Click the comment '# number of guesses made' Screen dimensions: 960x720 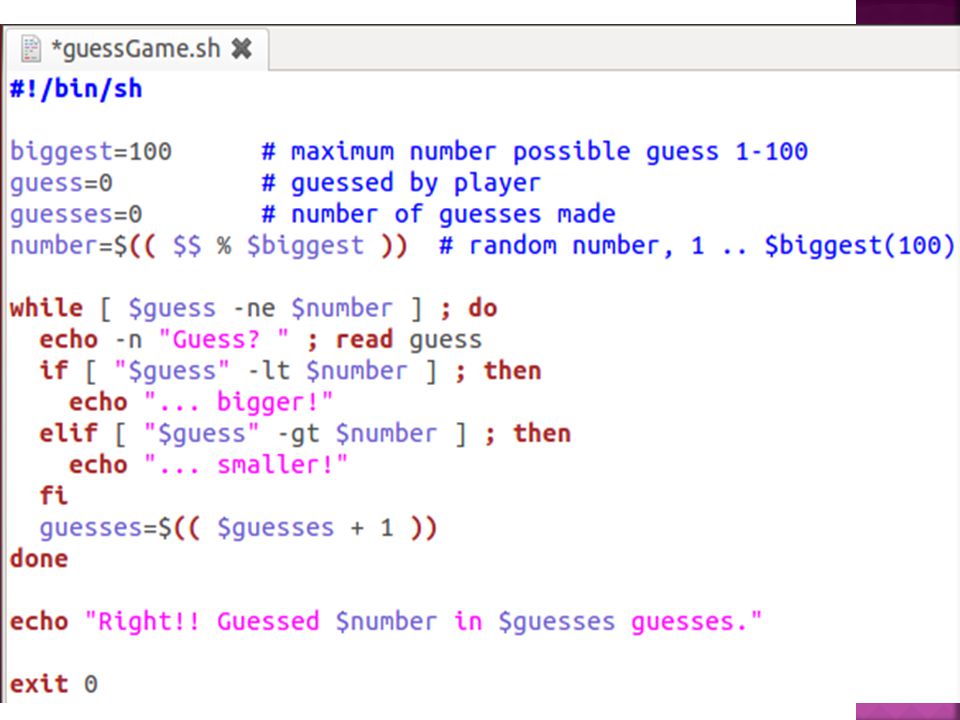pos(438,215)
